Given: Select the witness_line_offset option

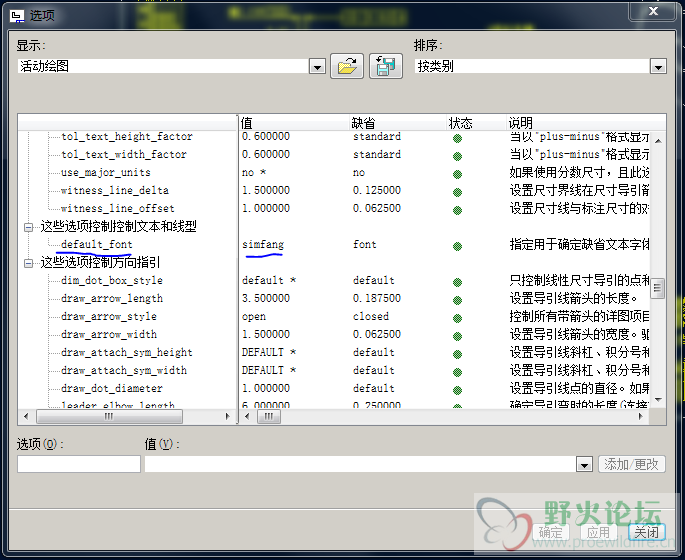Looking at the screenshot, I should 118,208.
